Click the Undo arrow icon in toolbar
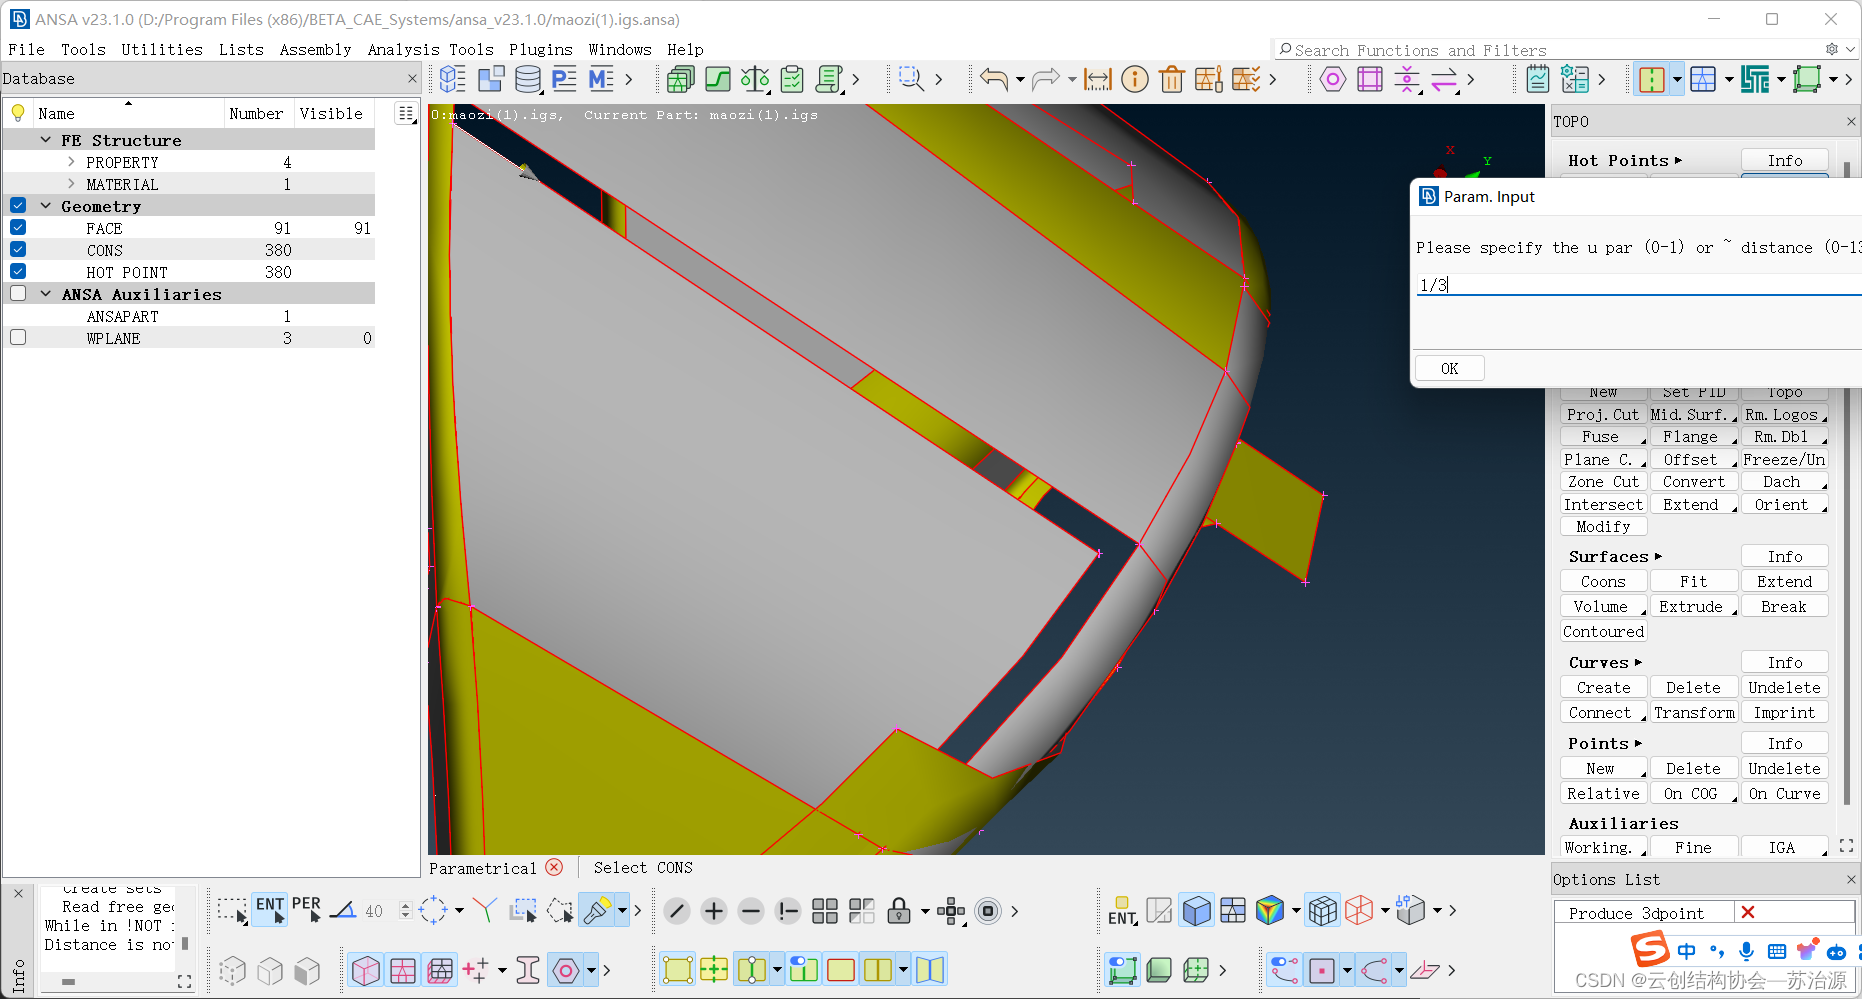Viewport: 1862px width, 999px height. click(x=993, y=79)
